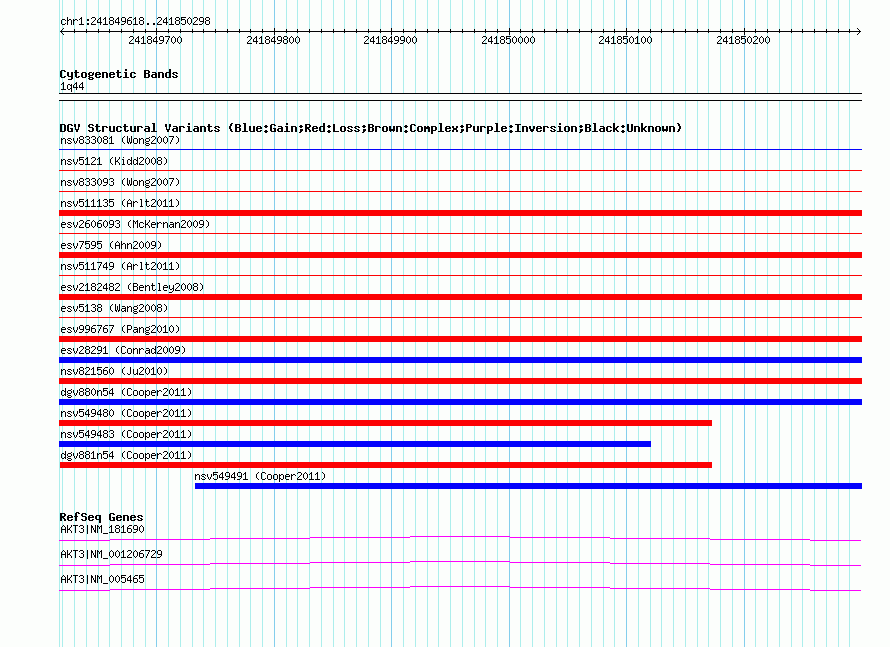Open variant esv996767 (Pang2010)
Viewport: 890px width, 647px height.
120,329
